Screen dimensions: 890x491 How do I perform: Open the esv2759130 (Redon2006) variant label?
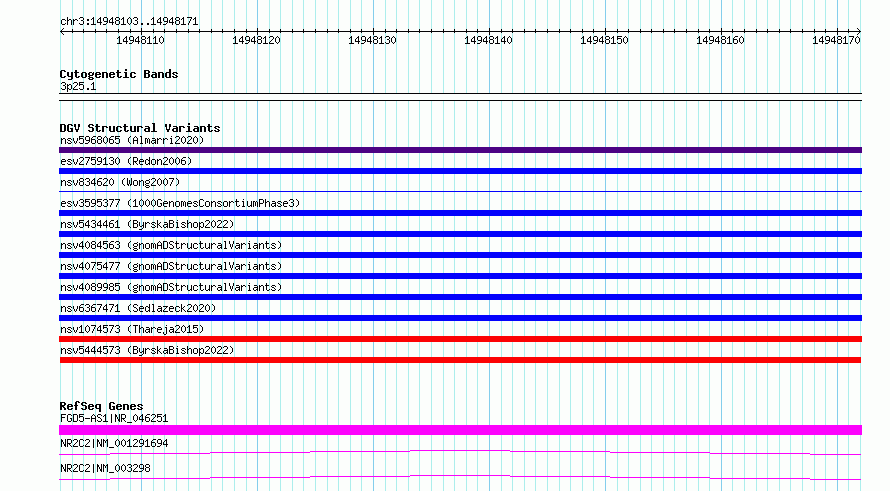126,161
